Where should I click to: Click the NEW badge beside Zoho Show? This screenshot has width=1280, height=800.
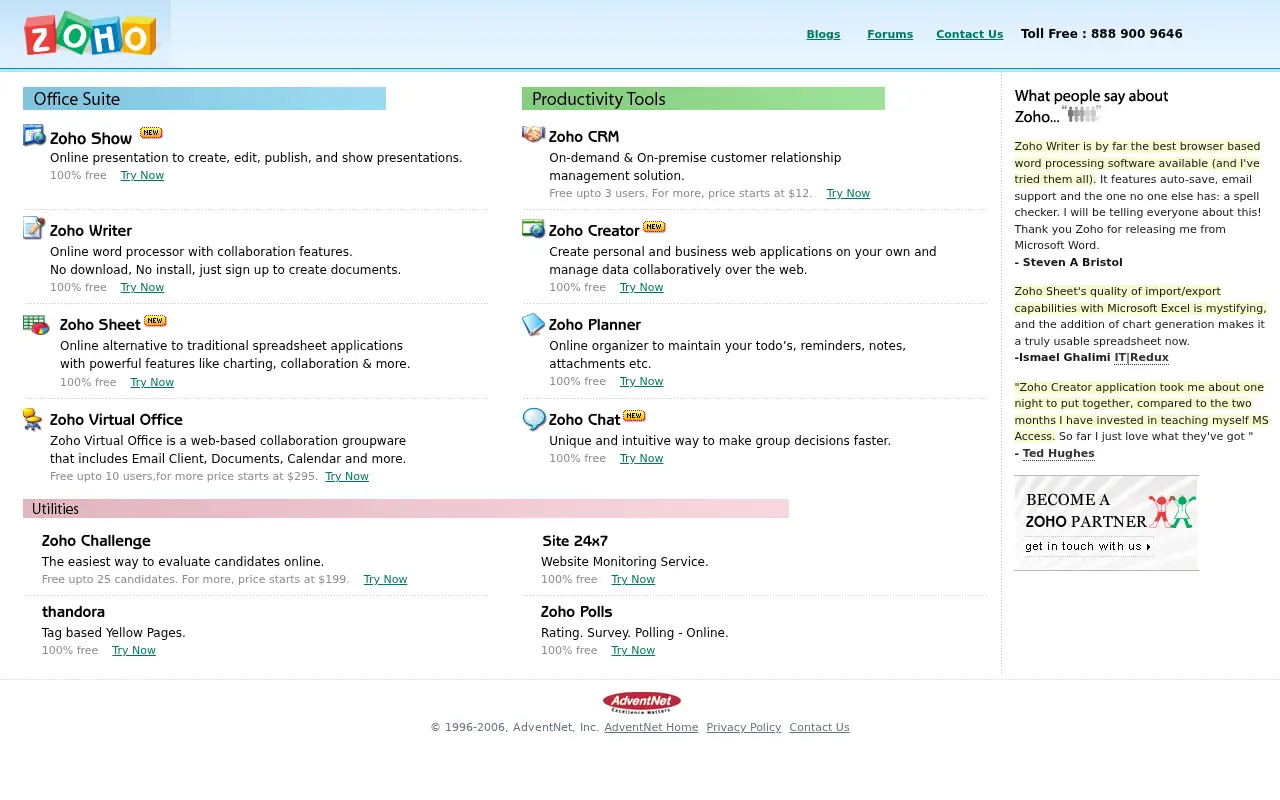151,132
